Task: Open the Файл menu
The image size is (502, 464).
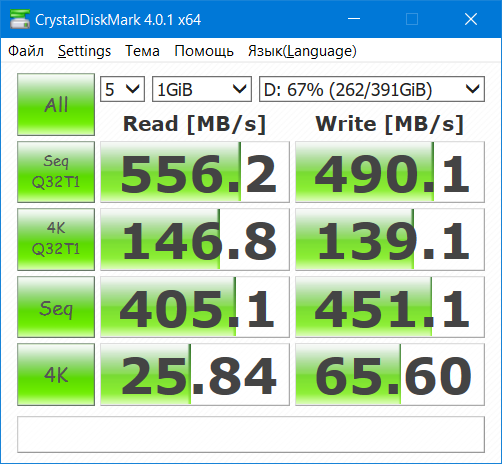Action: 26,51
